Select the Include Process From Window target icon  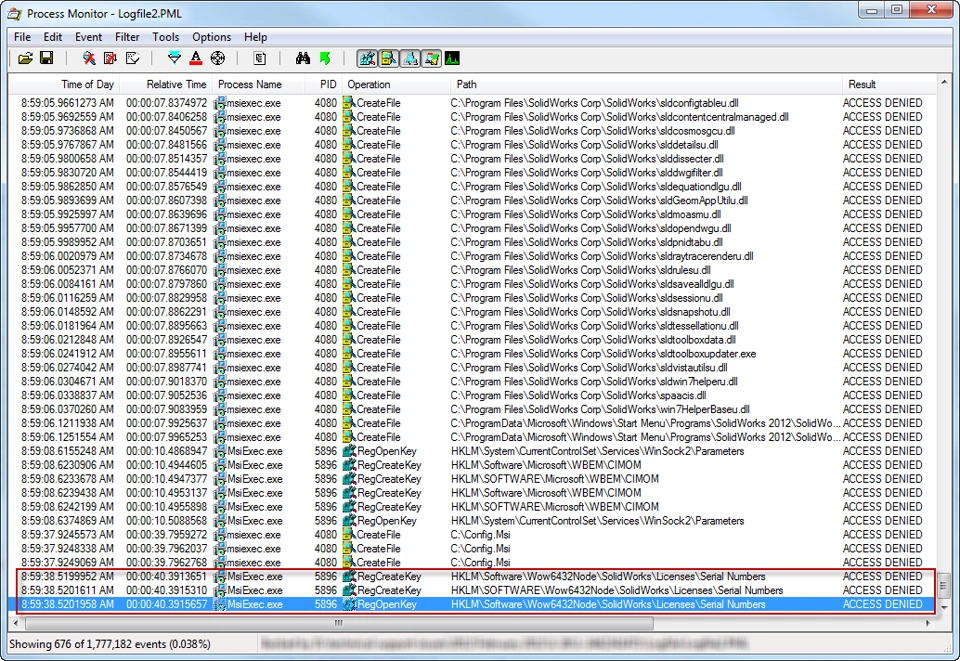point(218,59)
